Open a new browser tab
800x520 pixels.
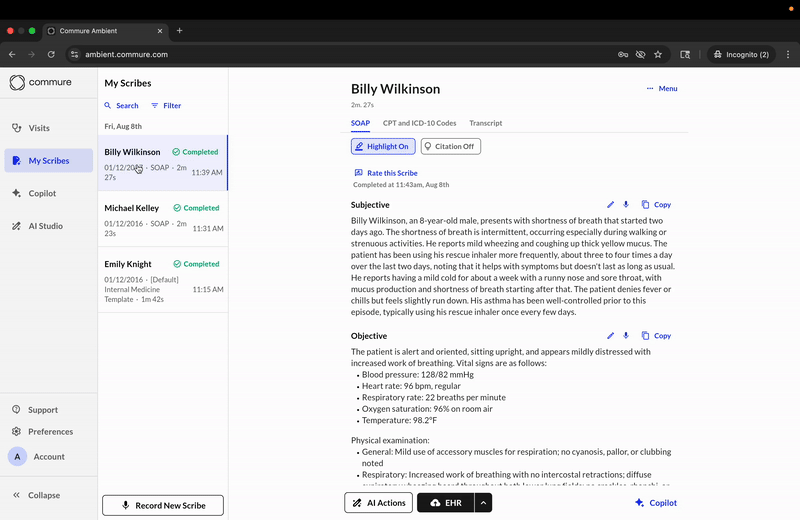(179, 31)
